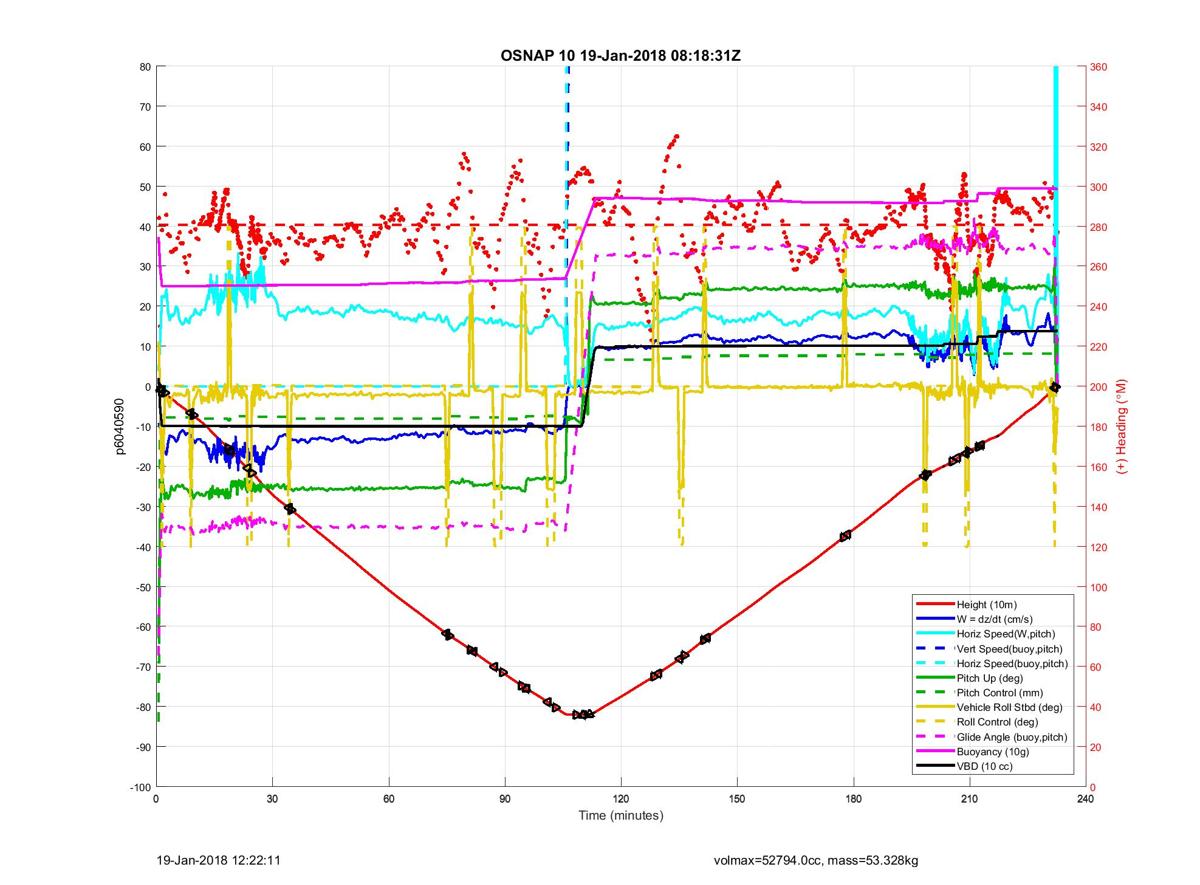Image resolution: width=1200 pixels, height=885 pixels.
Task: Click the x-axis tick label 120
Action: [620, 800]
